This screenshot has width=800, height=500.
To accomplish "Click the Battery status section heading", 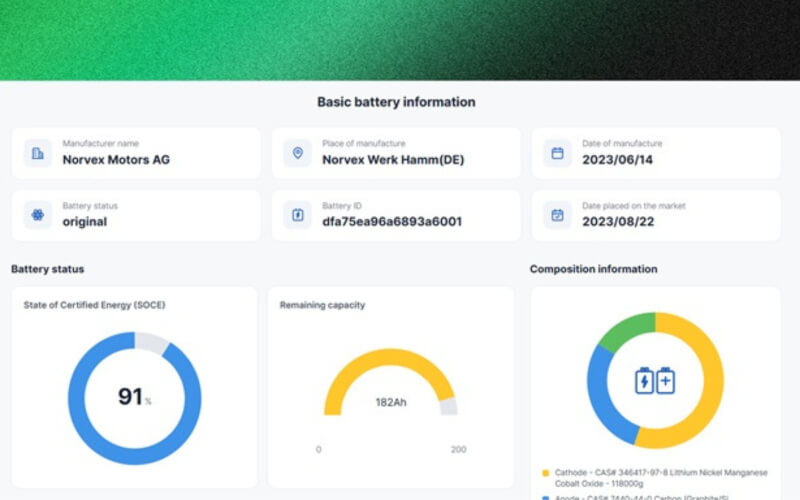I will [x=47, y=269].
